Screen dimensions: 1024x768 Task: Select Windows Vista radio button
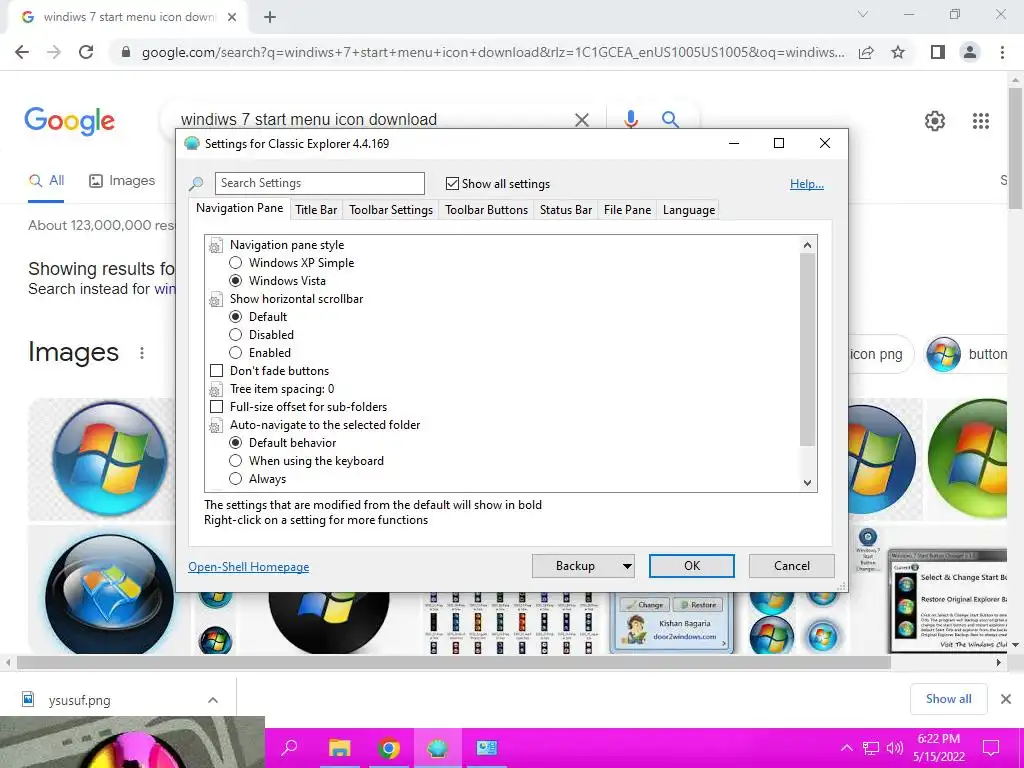pos(236,281)
